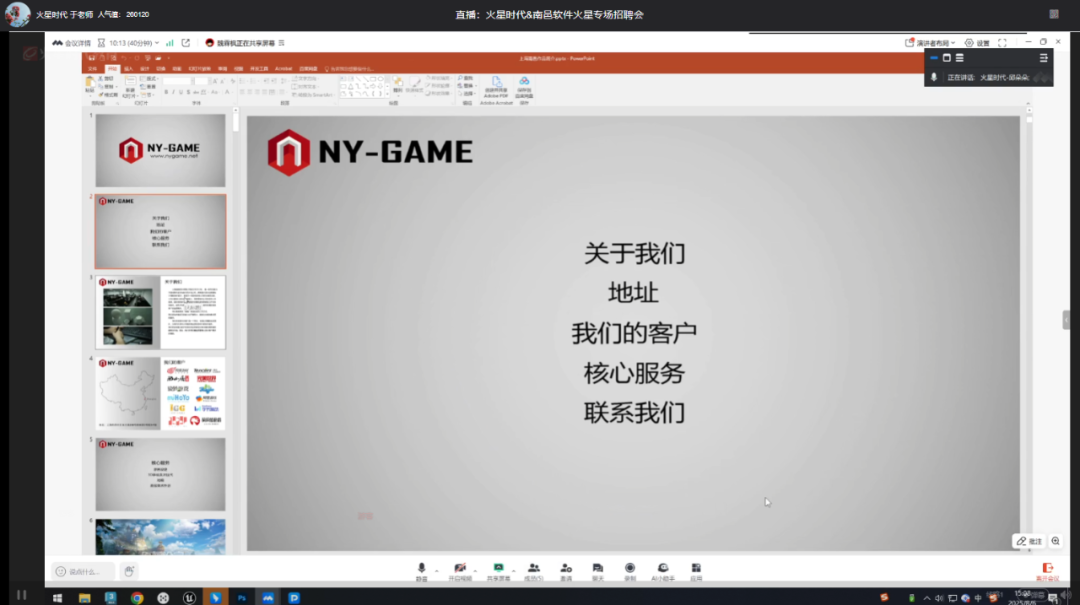Mute the microphone in meeting toolbar
Screen dimensions: 1080x605
coord(422,571)
